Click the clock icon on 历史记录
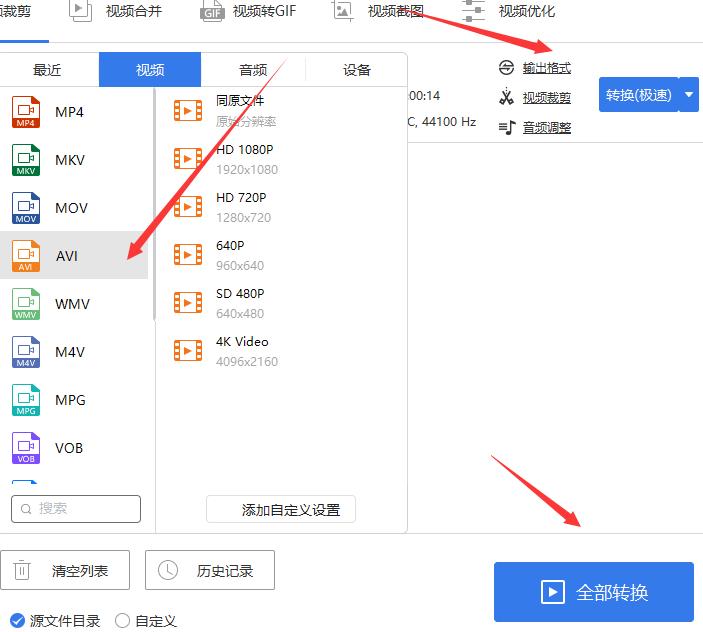The width and height of the screenshot is (703, 632). 168,570
